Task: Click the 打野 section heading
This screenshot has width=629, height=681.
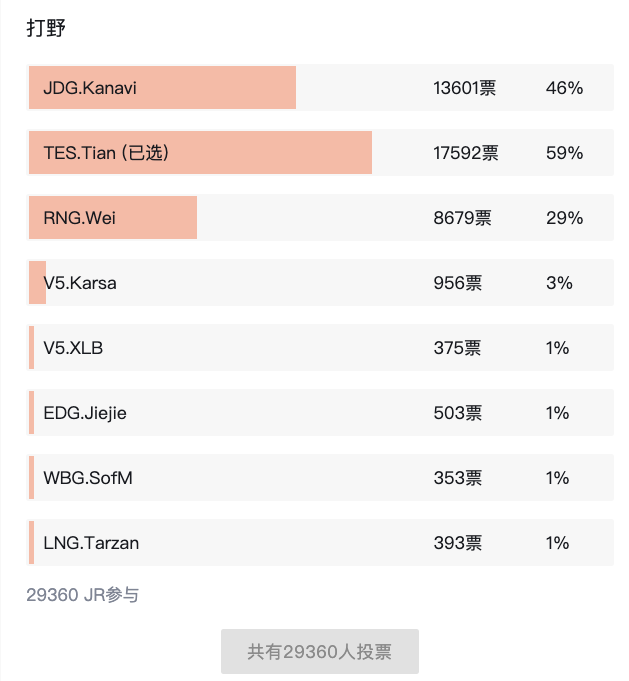Action: coord(46,28)
